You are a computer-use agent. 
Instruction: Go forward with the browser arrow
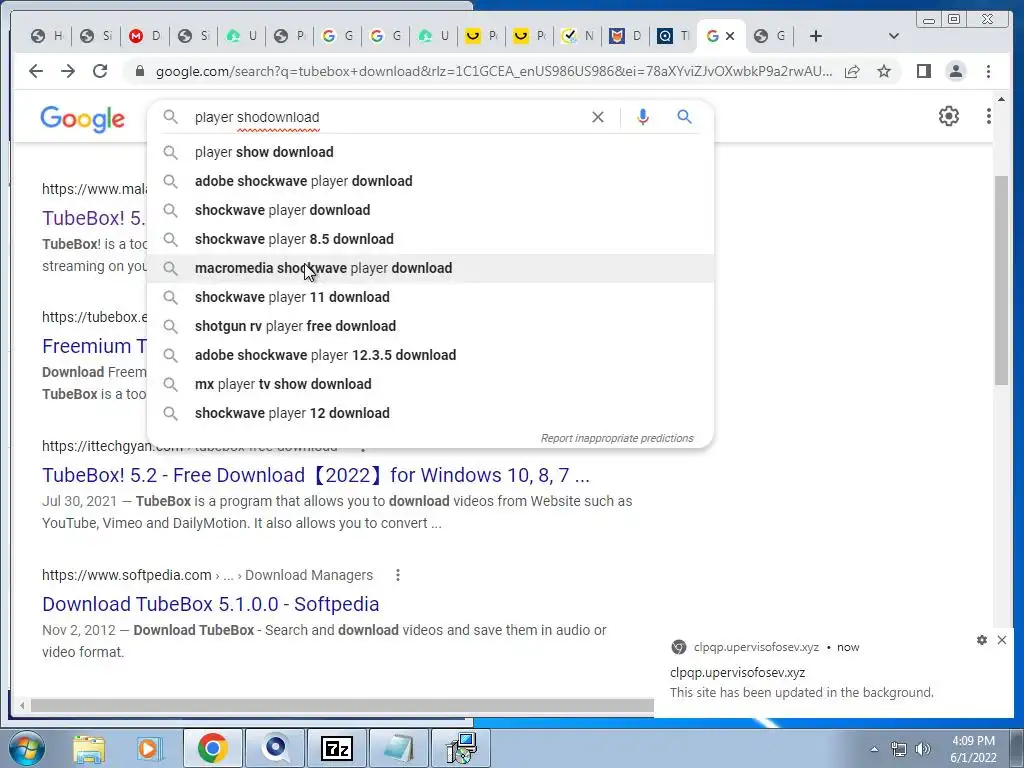68,71
